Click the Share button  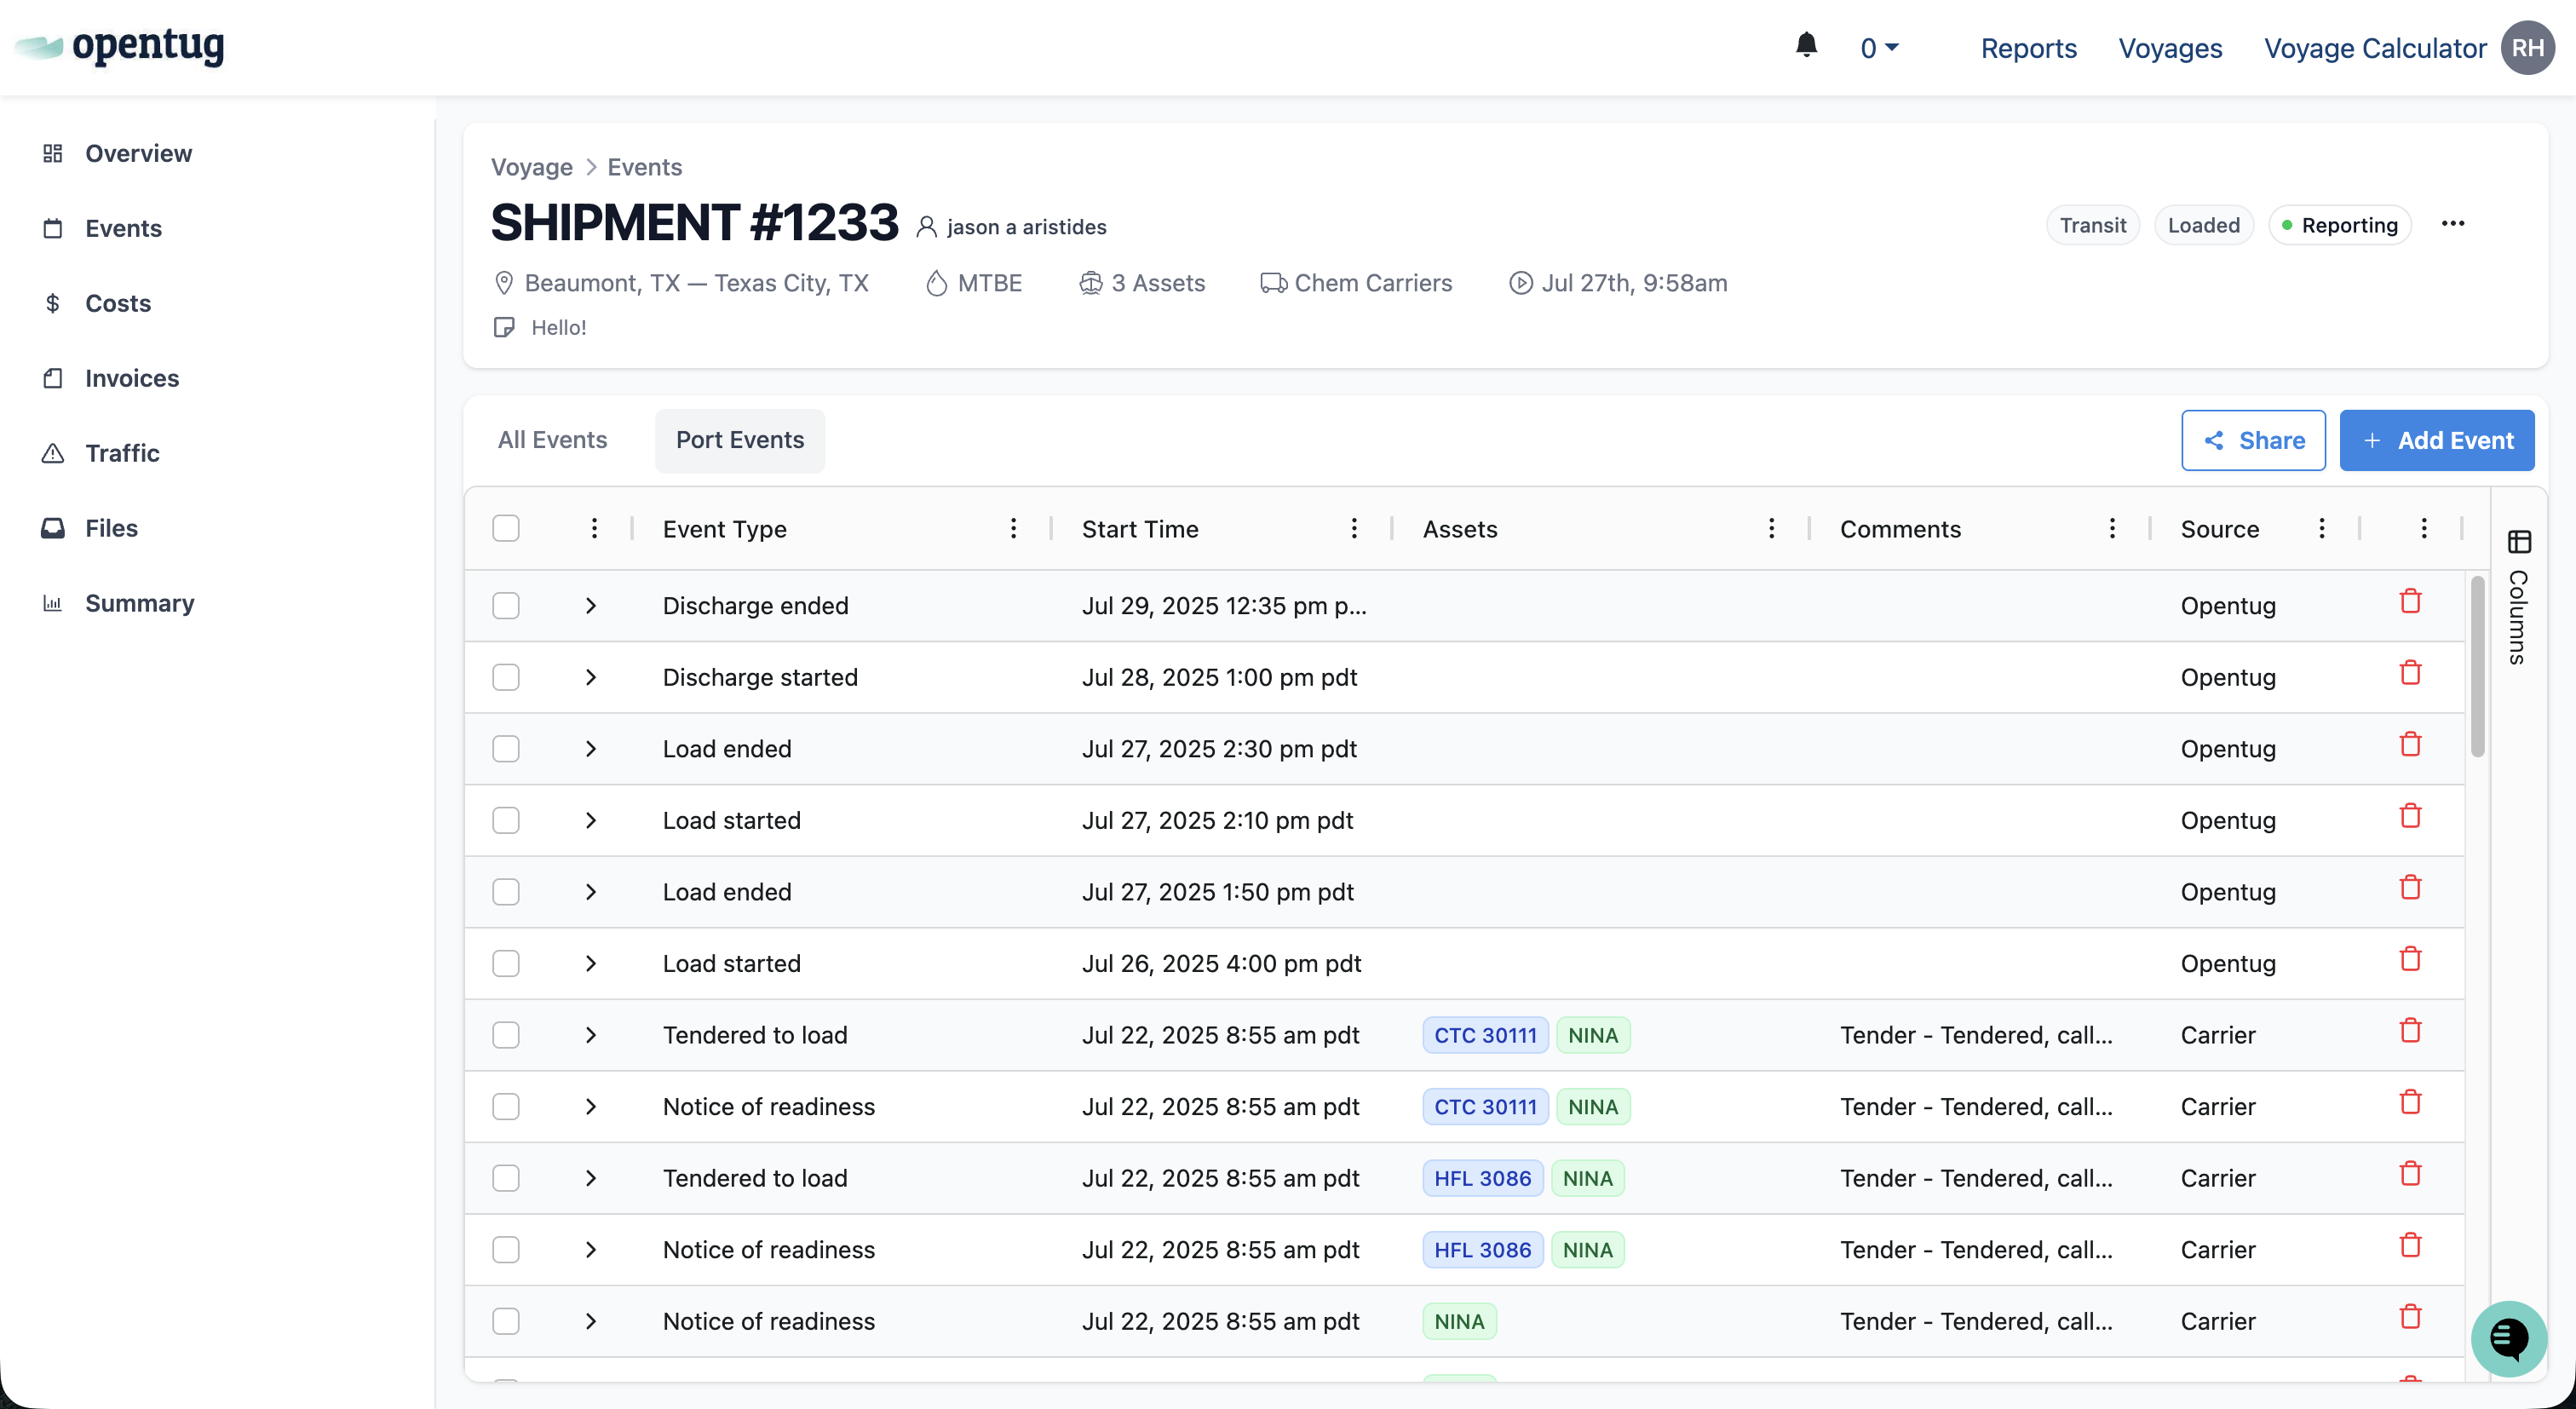[2253, 440]
